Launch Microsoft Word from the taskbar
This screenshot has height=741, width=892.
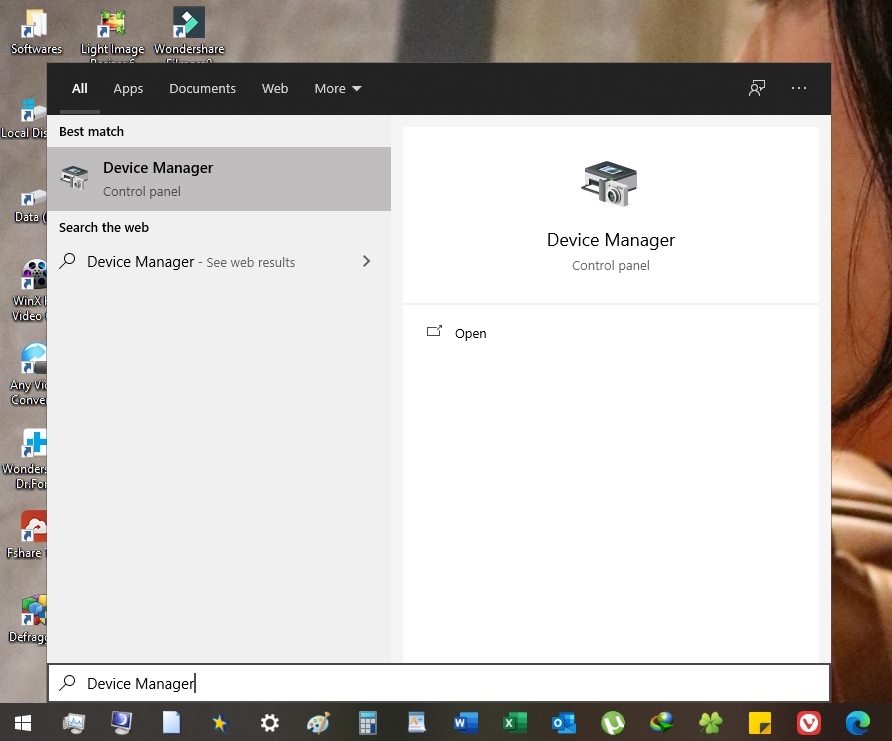pyautogui.click(x=466, y=722)
